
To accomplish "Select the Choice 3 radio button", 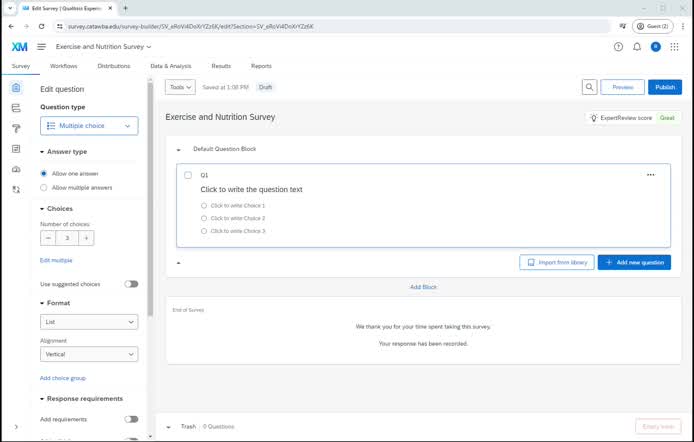I will (204, 231).
